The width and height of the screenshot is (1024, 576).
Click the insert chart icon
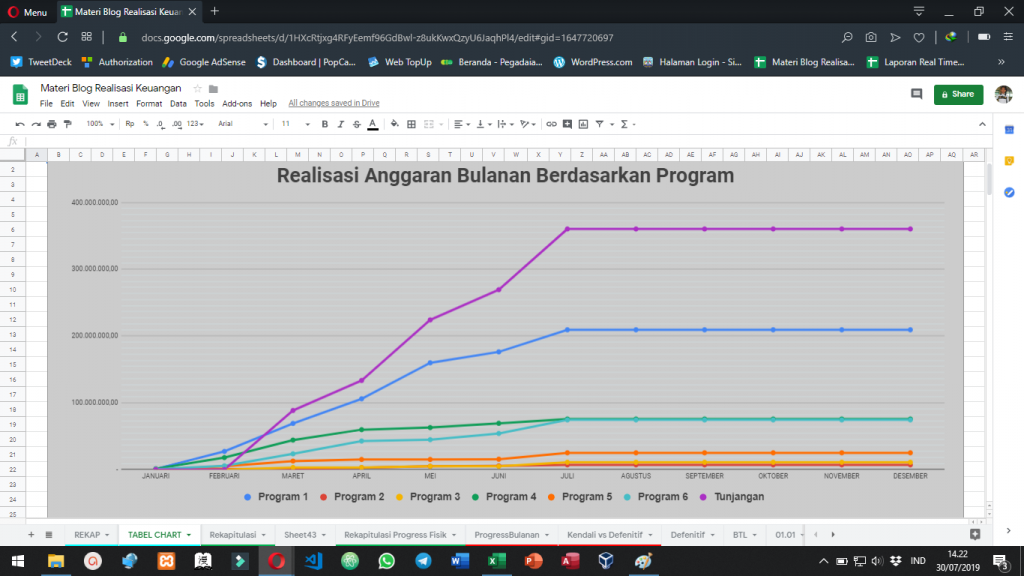point(583,124)
